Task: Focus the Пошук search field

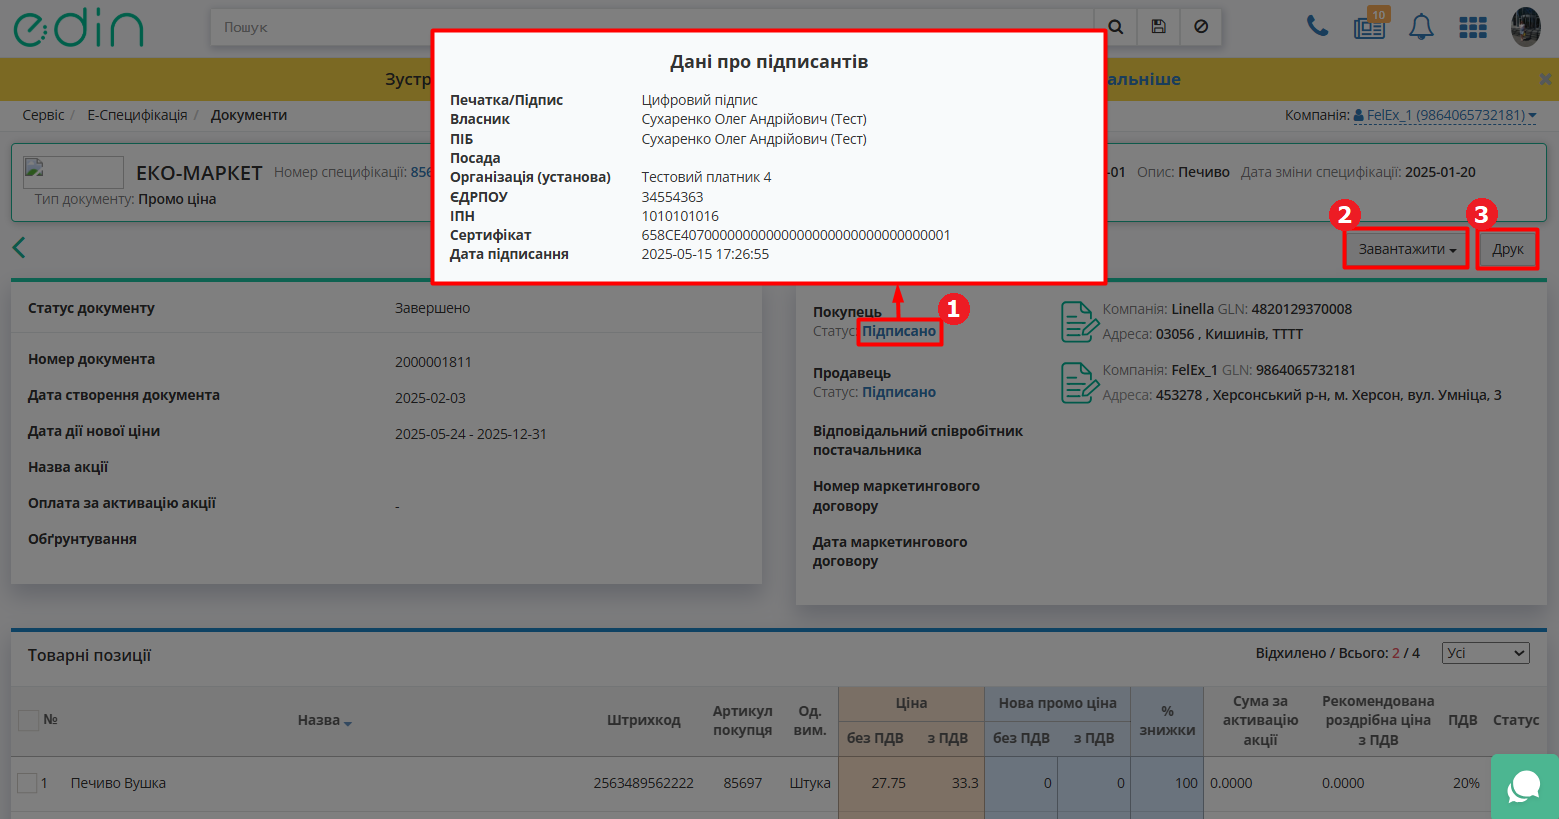Action: (652, 27)
